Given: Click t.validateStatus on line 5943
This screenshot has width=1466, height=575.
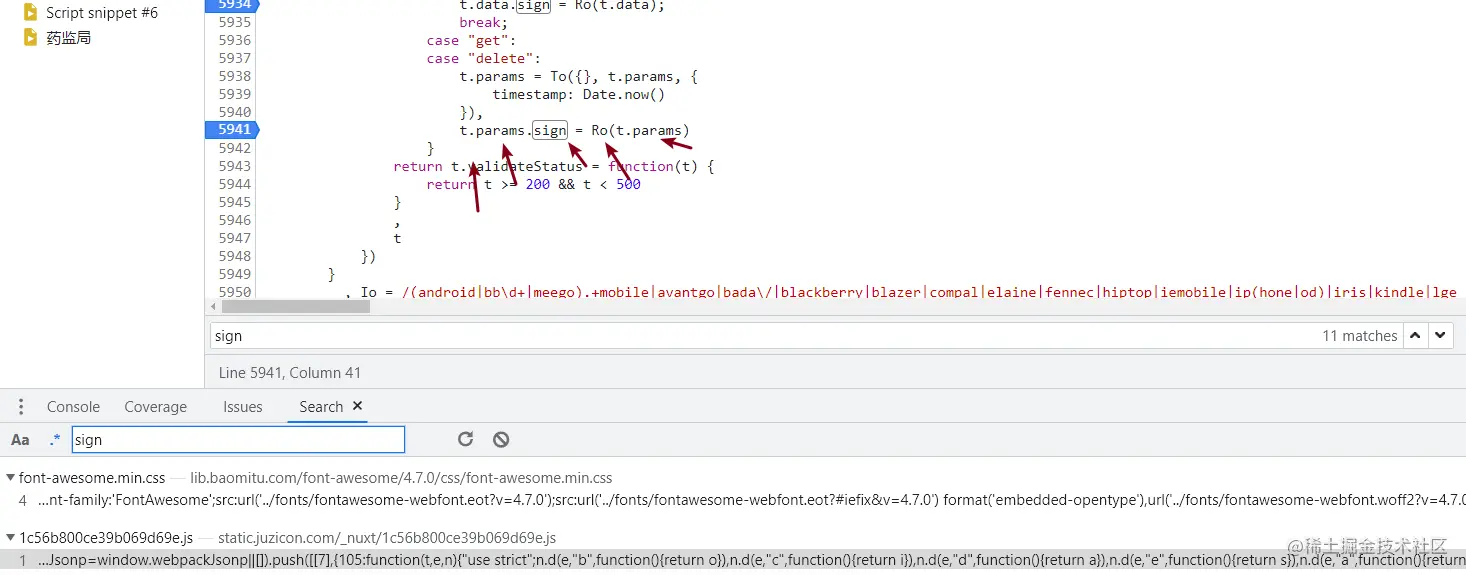Looking at the screenshot, I should click(x=516, y=166).
